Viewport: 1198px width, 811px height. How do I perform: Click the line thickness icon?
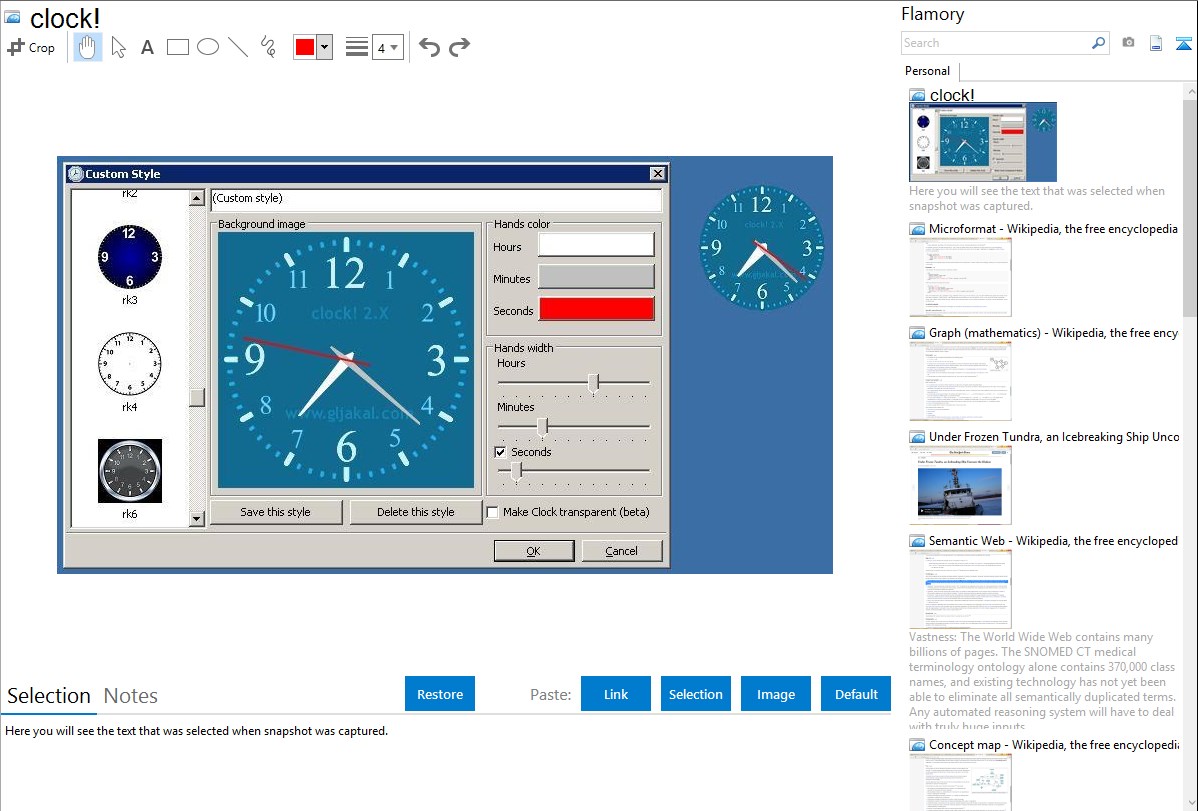(356, 47)
